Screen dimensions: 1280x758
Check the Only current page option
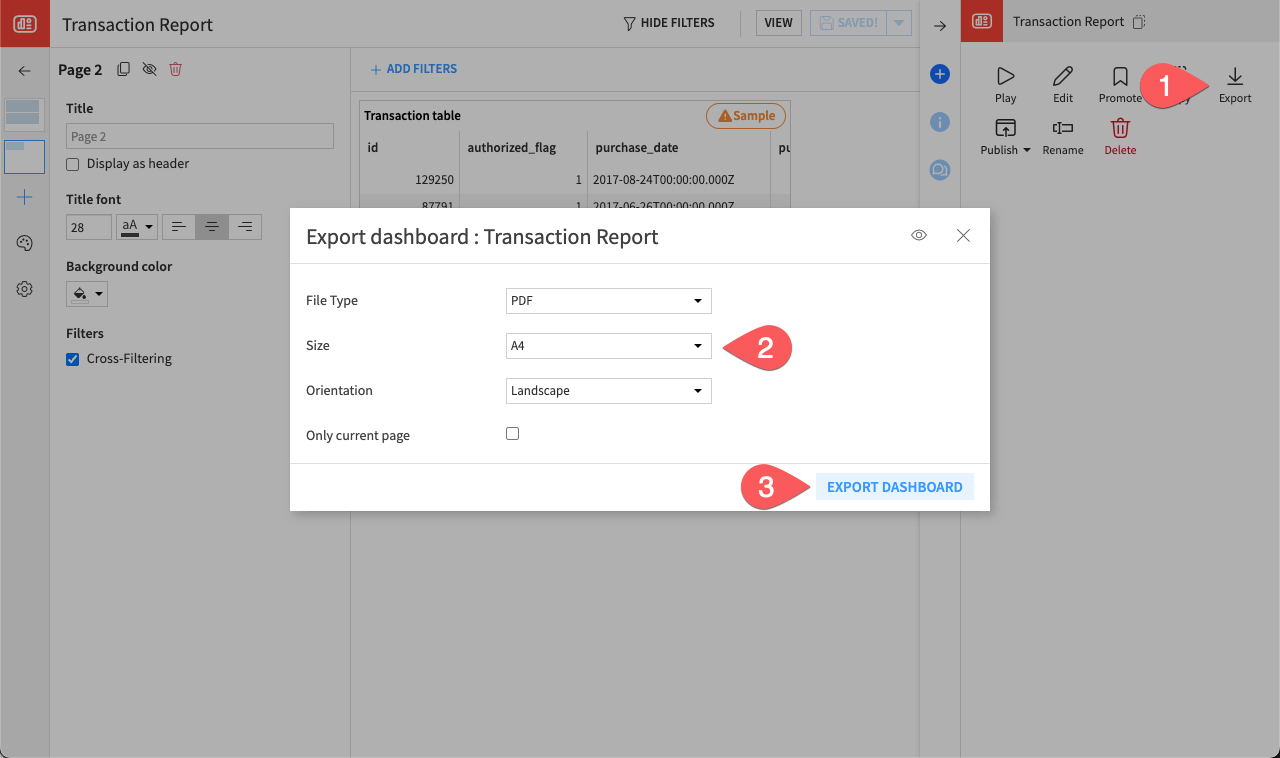pos(512,433)
